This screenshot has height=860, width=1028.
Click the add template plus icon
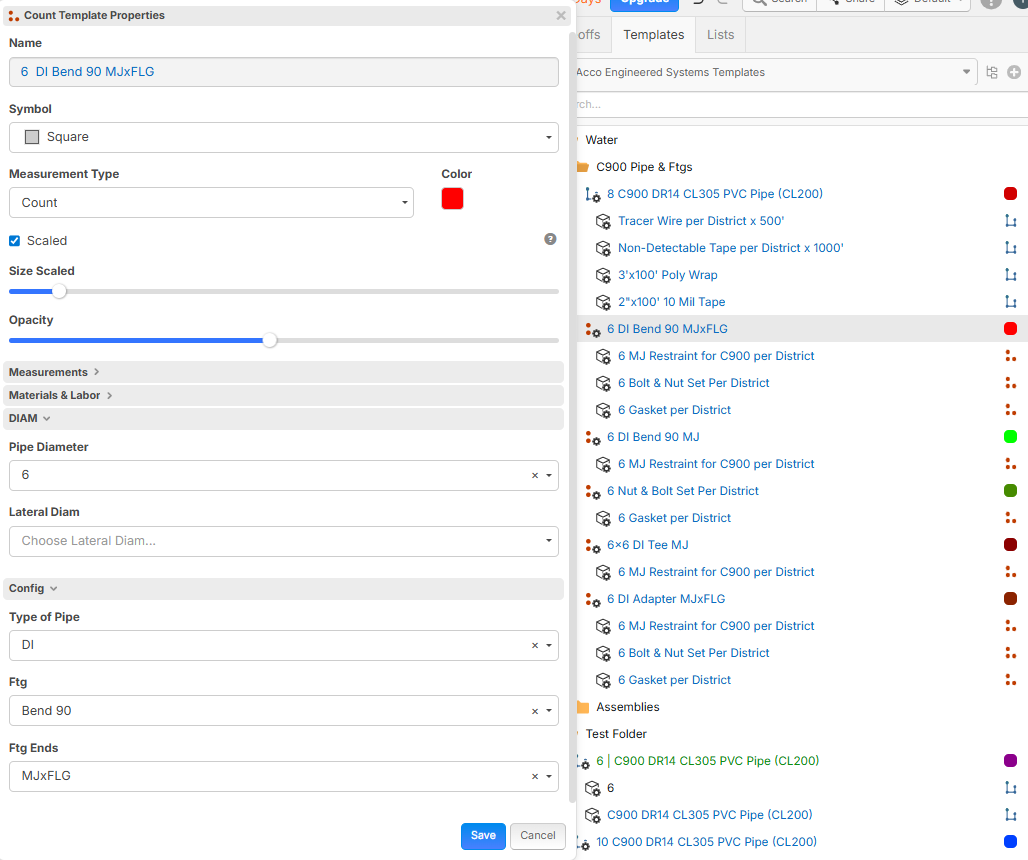pyautogui.click(x=1014, y=72)
